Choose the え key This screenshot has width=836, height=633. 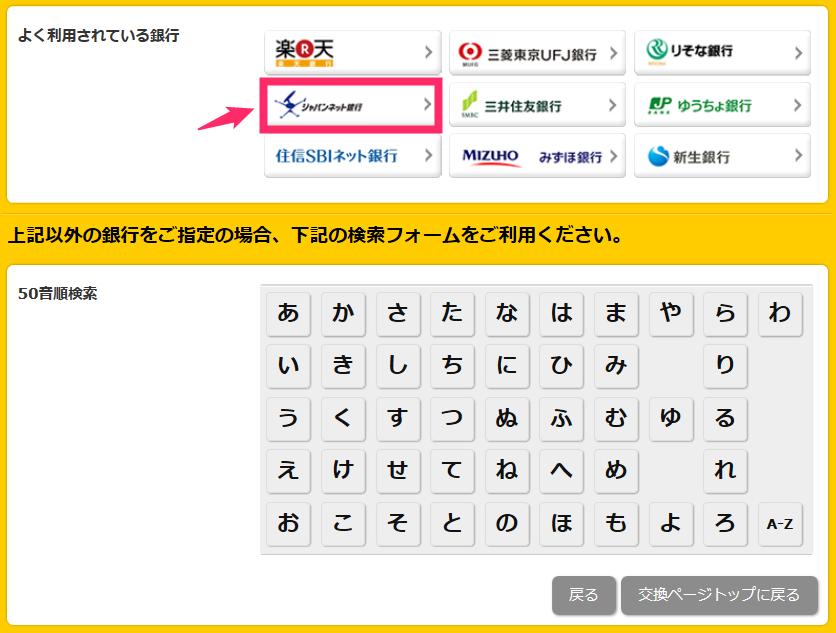tap(288, 471)
